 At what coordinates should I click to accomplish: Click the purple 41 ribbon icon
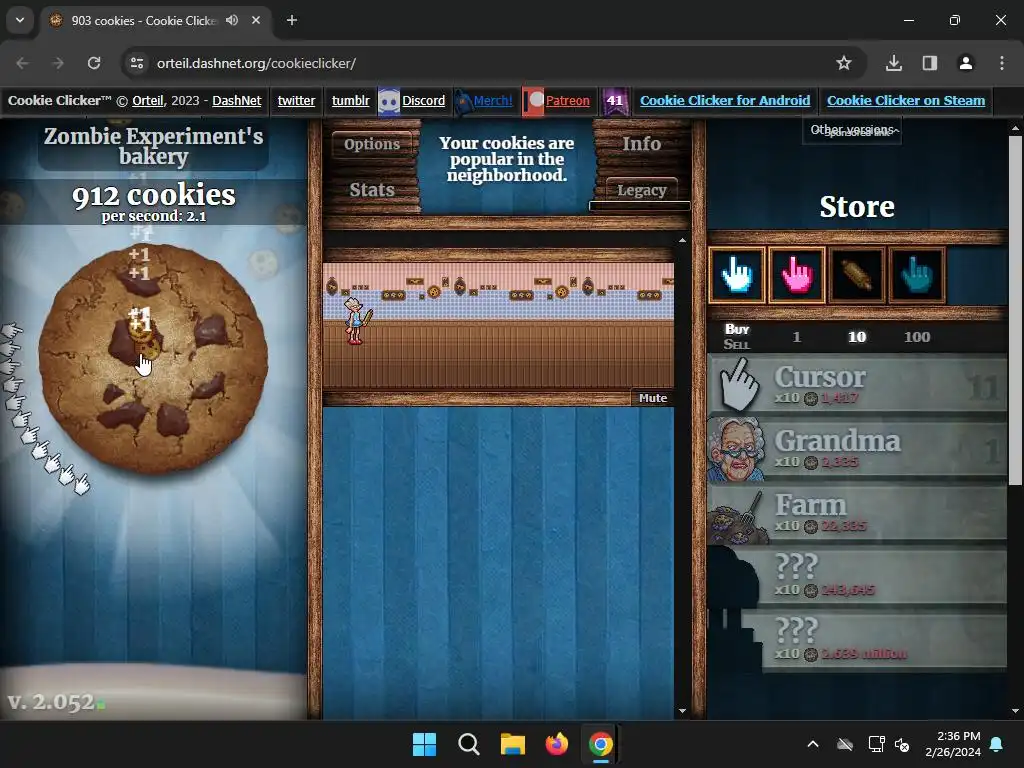coord(615,101)
